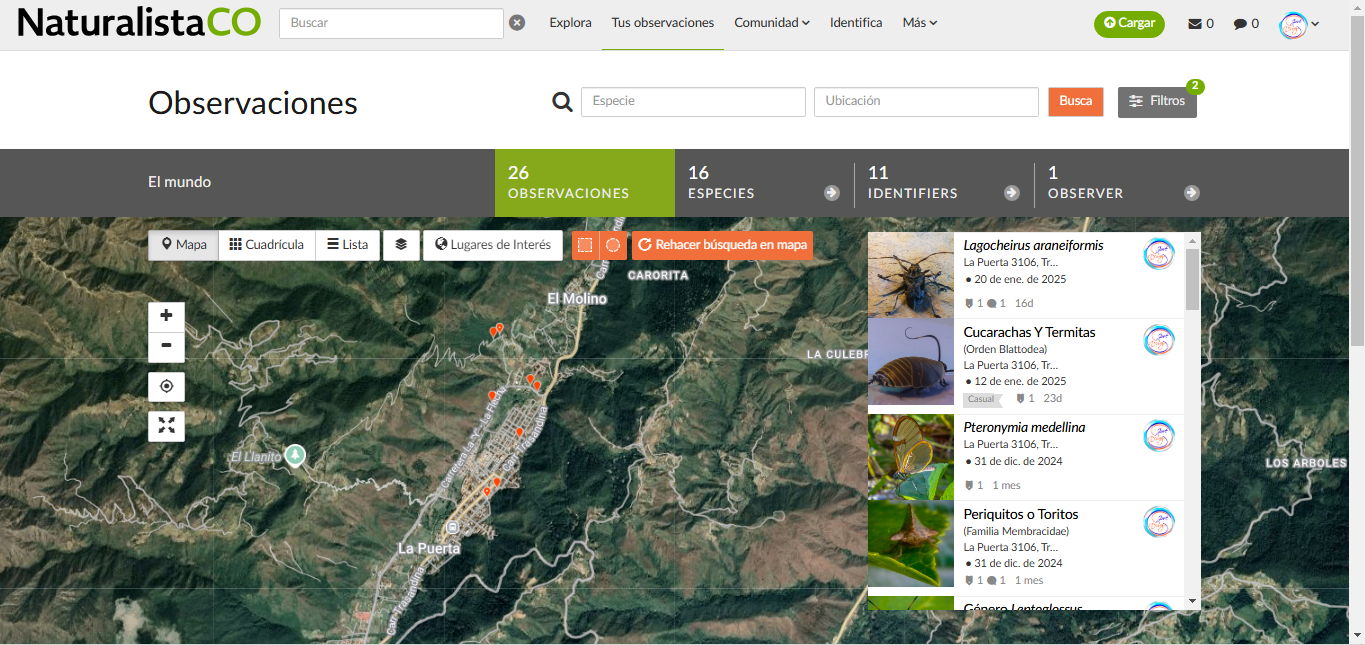Go to Observer arrow icon
The height and width of the screenshot is (645, 1365).
1191,193
